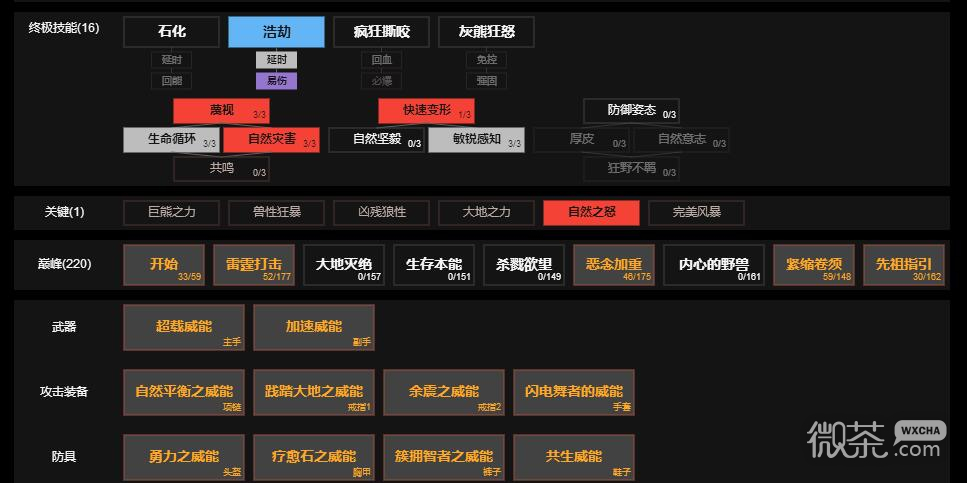Open the 超载威能 main-hand weapon aspect
The height and width of the screenshot is (483, 967).
tap(184, 328)
